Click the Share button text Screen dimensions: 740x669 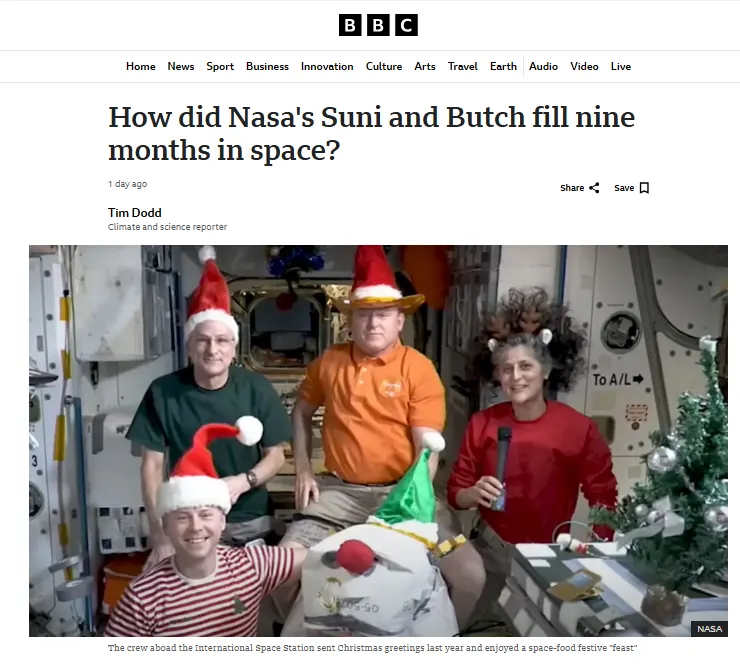[572, 188]
